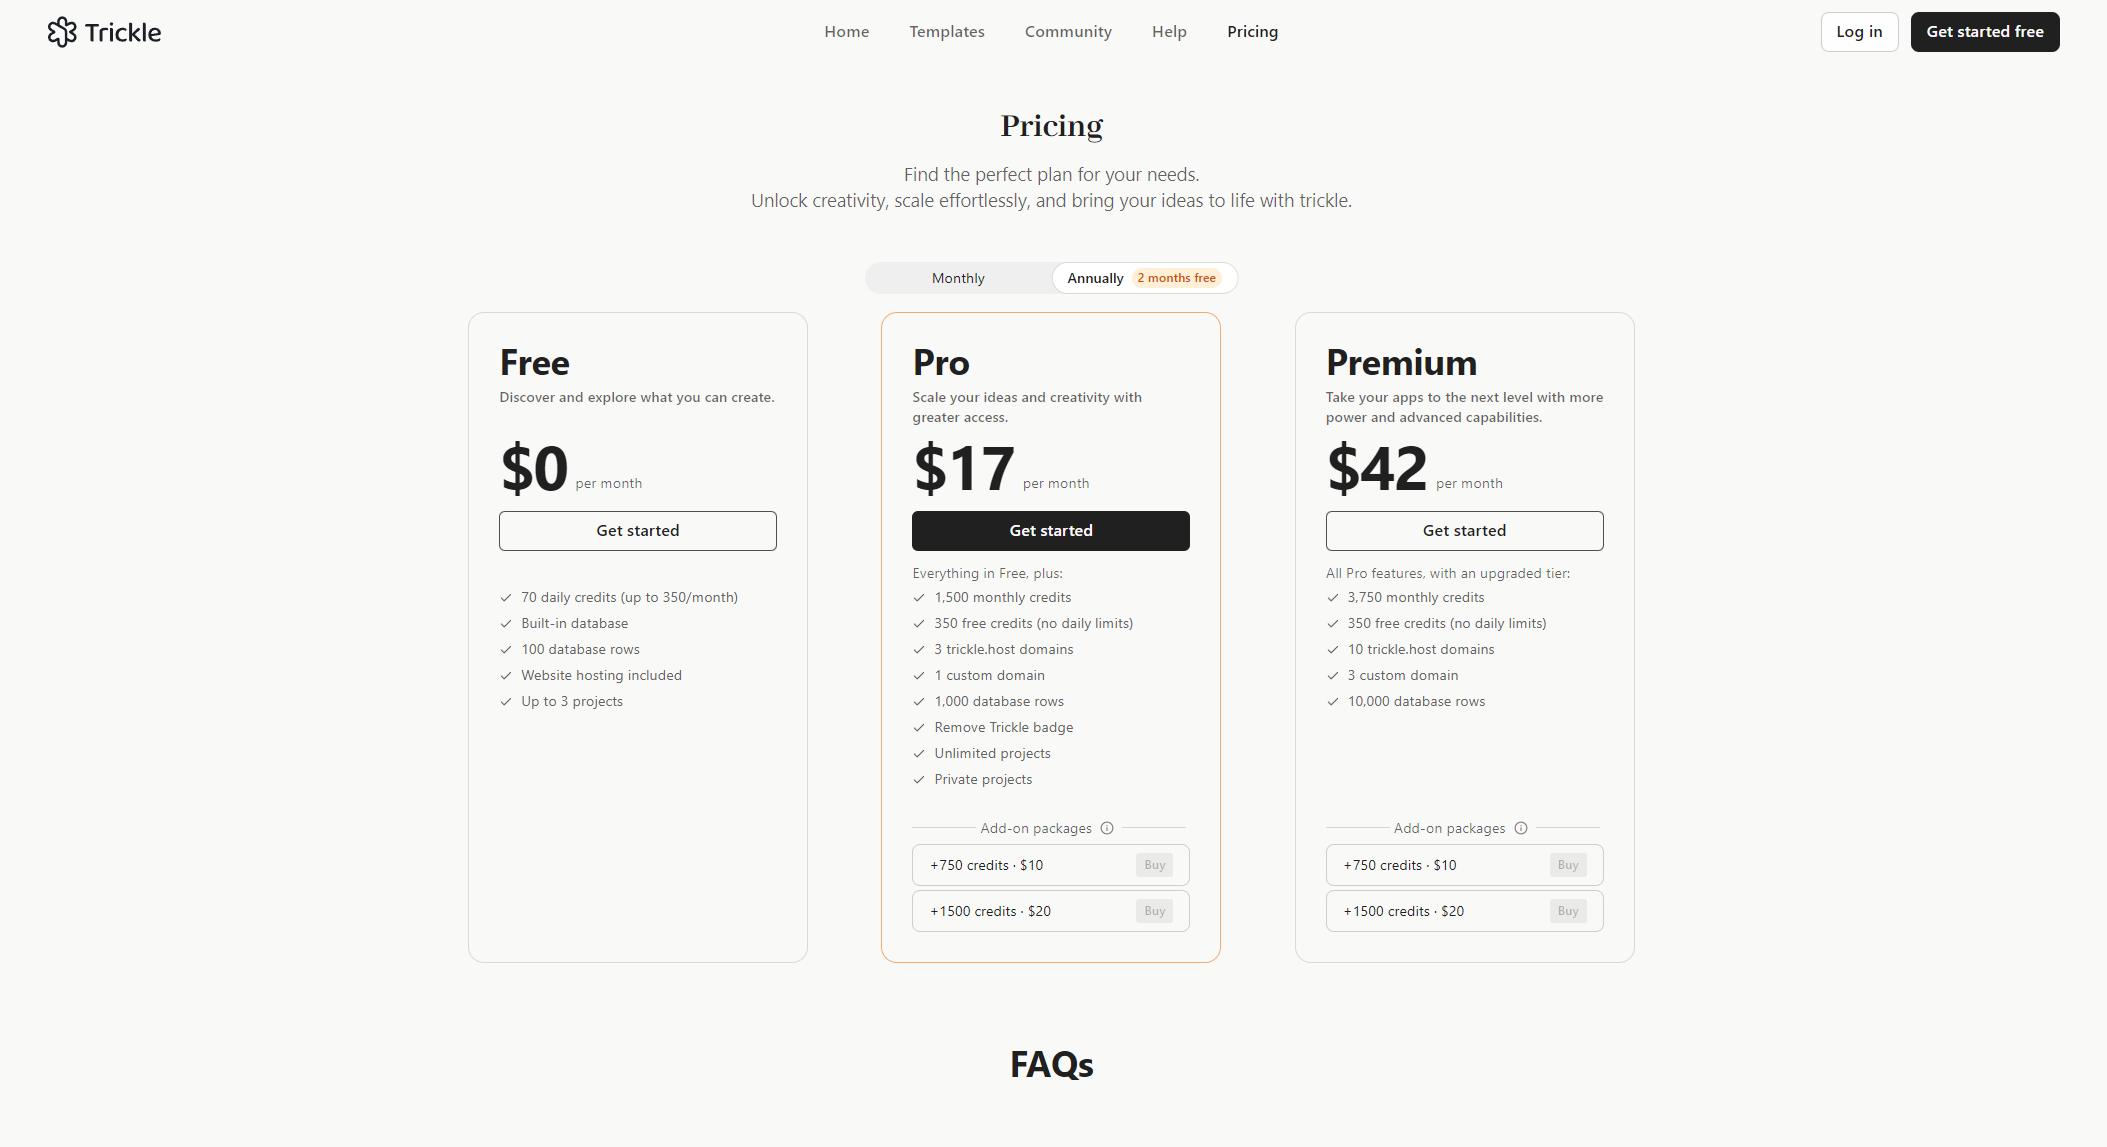Click the Log in button
The height and width of the screenshot is (1147, 2107).
click(x=1859, y=32)
